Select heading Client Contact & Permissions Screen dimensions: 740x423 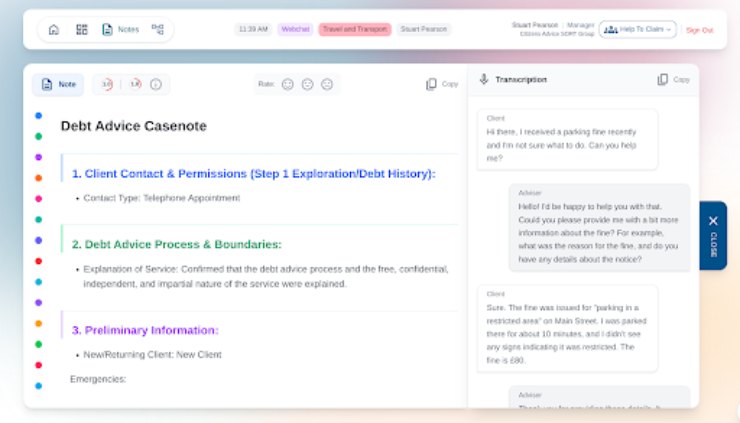tap(253, 174)
